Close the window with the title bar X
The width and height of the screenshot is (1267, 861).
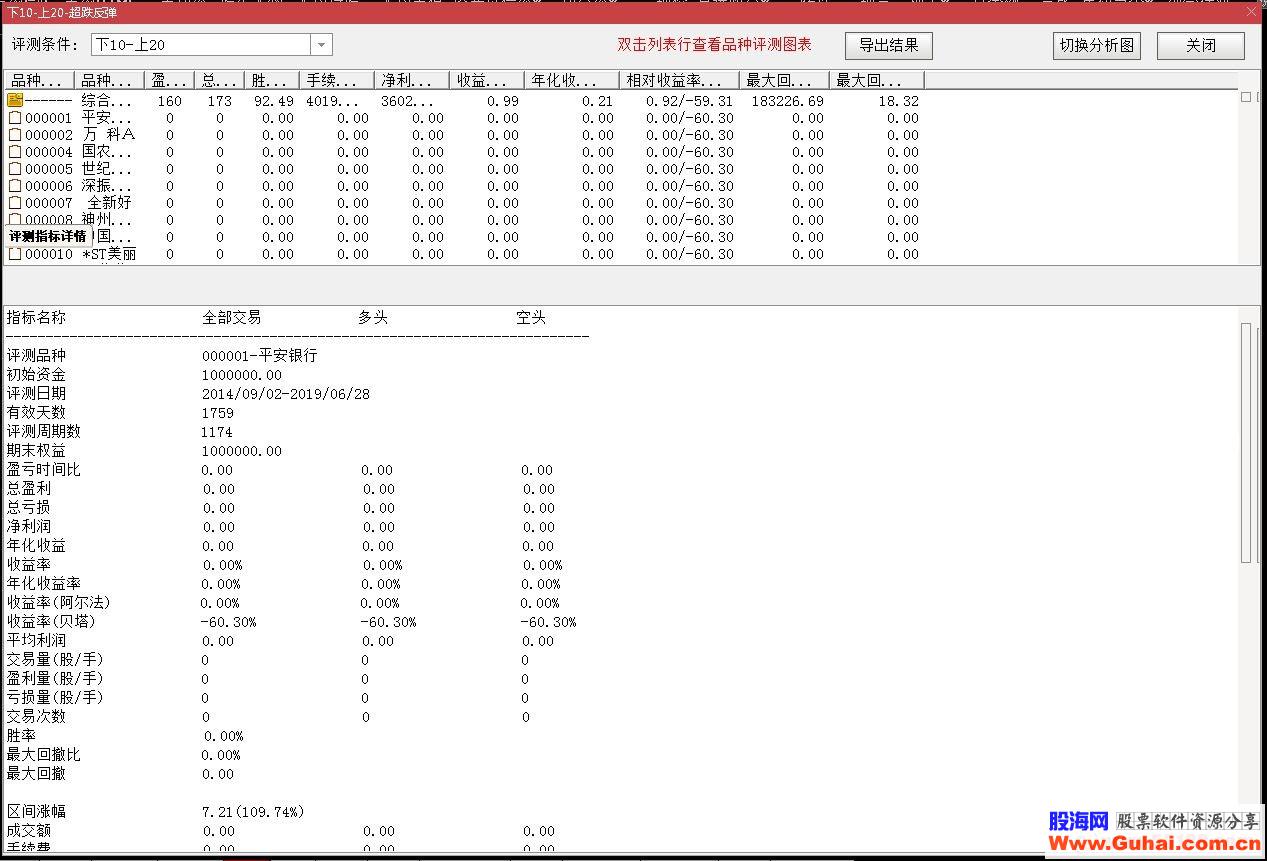[1251, 12]
